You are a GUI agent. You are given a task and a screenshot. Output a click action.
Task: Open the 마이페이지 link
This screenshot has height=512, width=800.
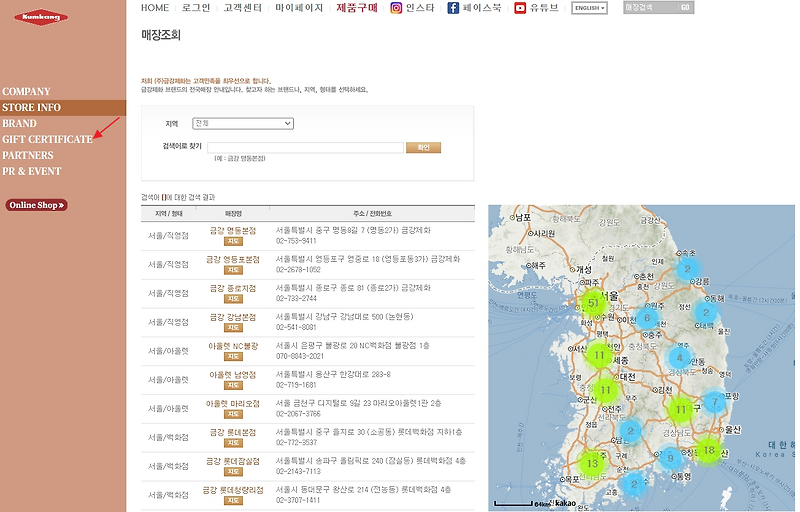tap(299, 8)
